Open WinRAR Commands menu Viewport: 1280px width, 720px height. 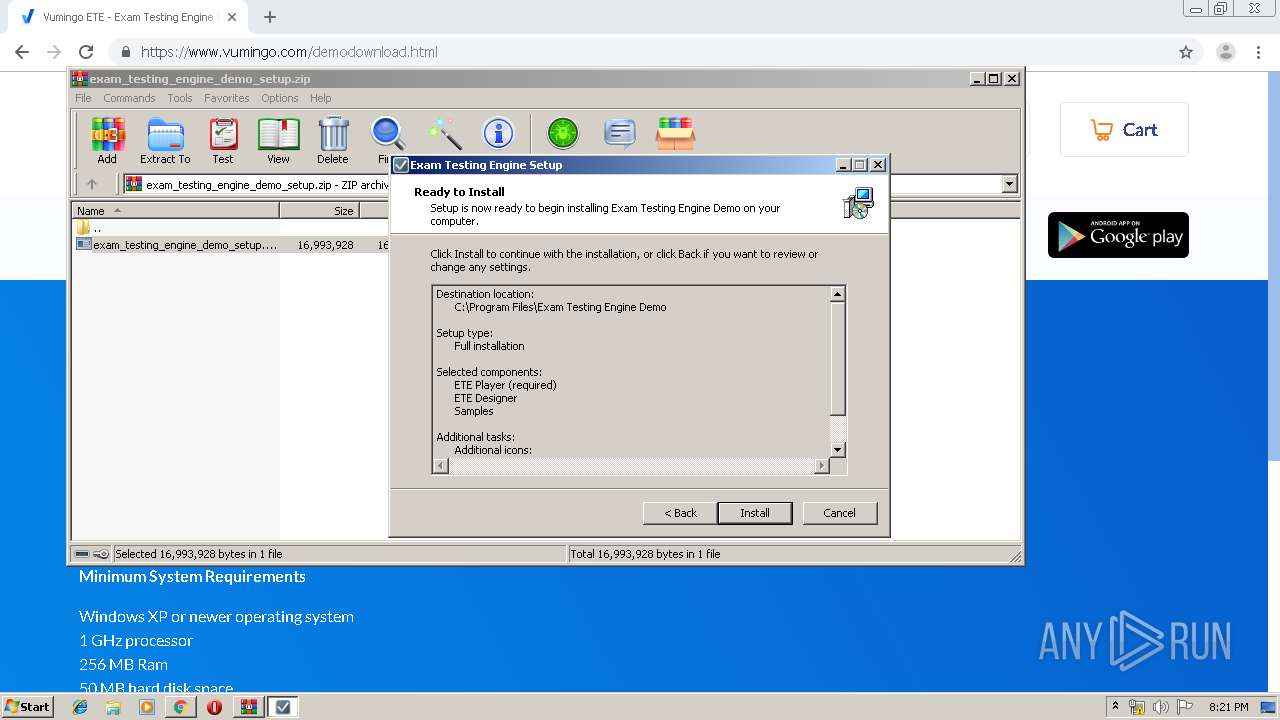click(x=129, y=98)
